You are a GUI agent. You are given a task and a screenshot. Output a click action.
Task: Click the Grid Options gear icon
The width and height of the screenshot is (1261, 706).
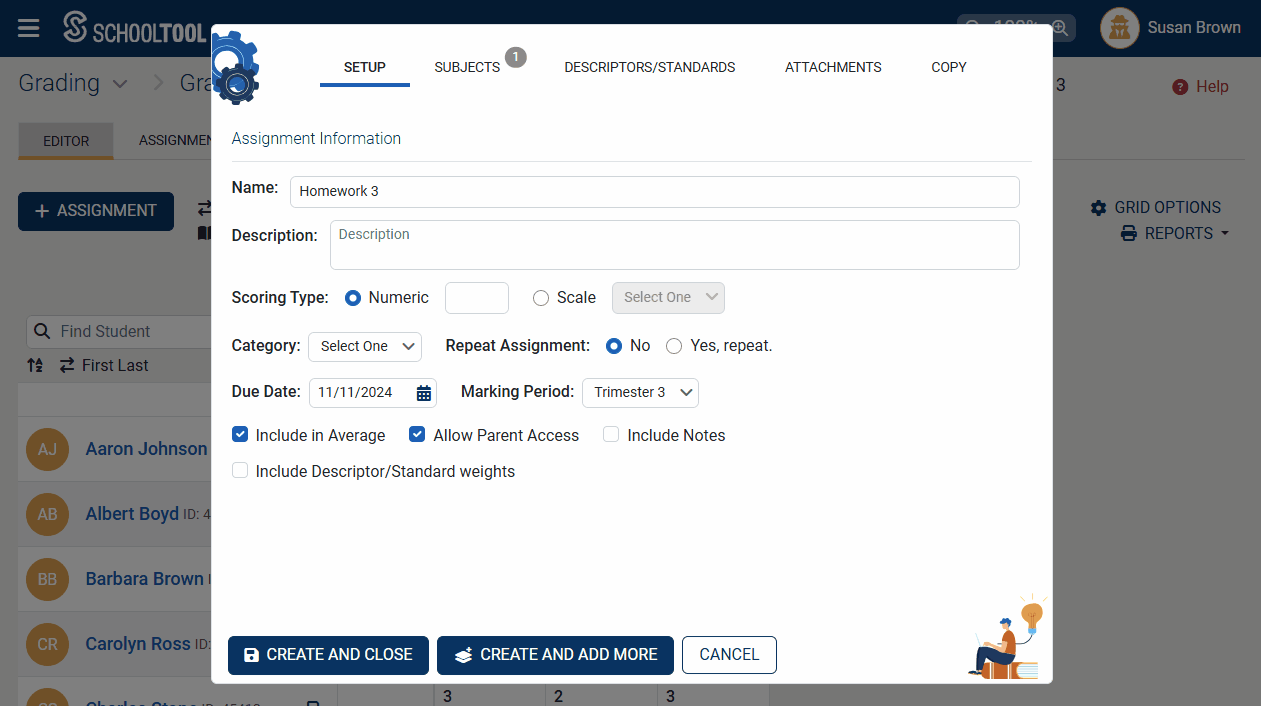[1099, 208]
